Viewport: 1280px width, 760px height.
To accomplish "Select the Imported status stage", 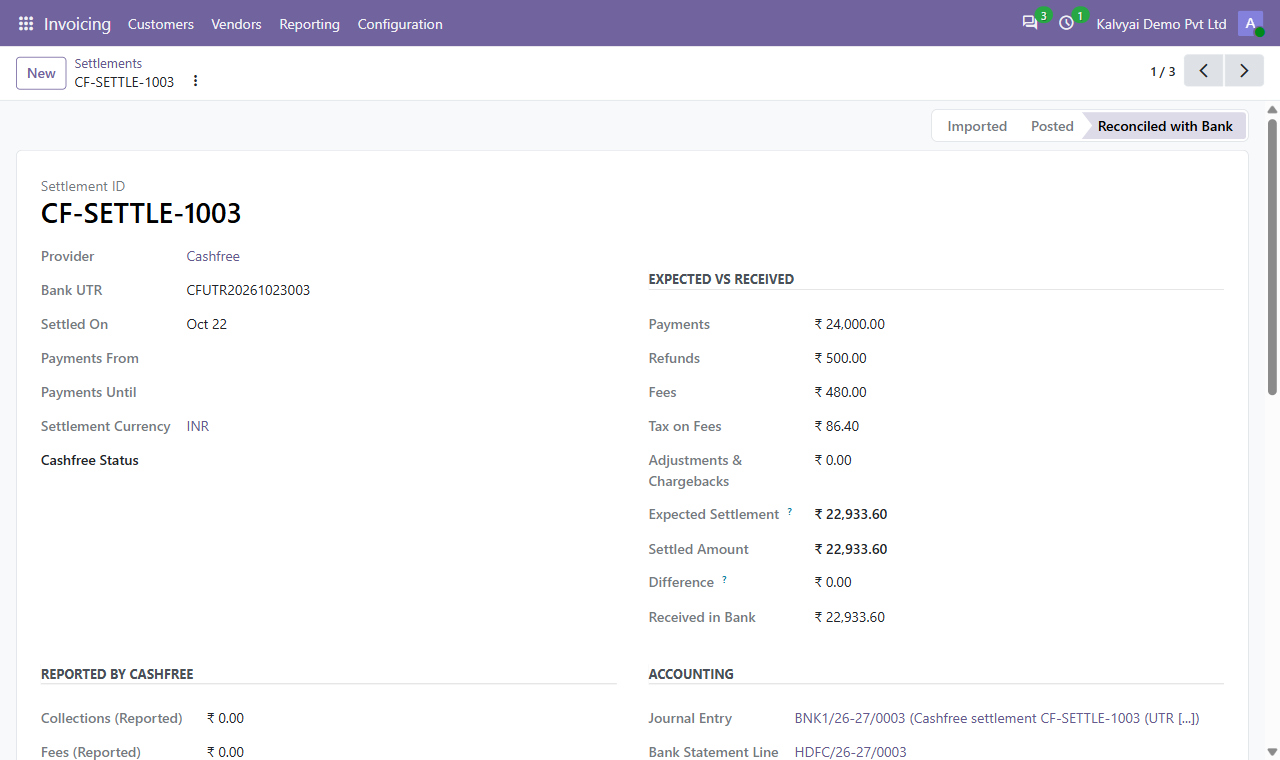I will pyautogui.click(x=977, y=126).
